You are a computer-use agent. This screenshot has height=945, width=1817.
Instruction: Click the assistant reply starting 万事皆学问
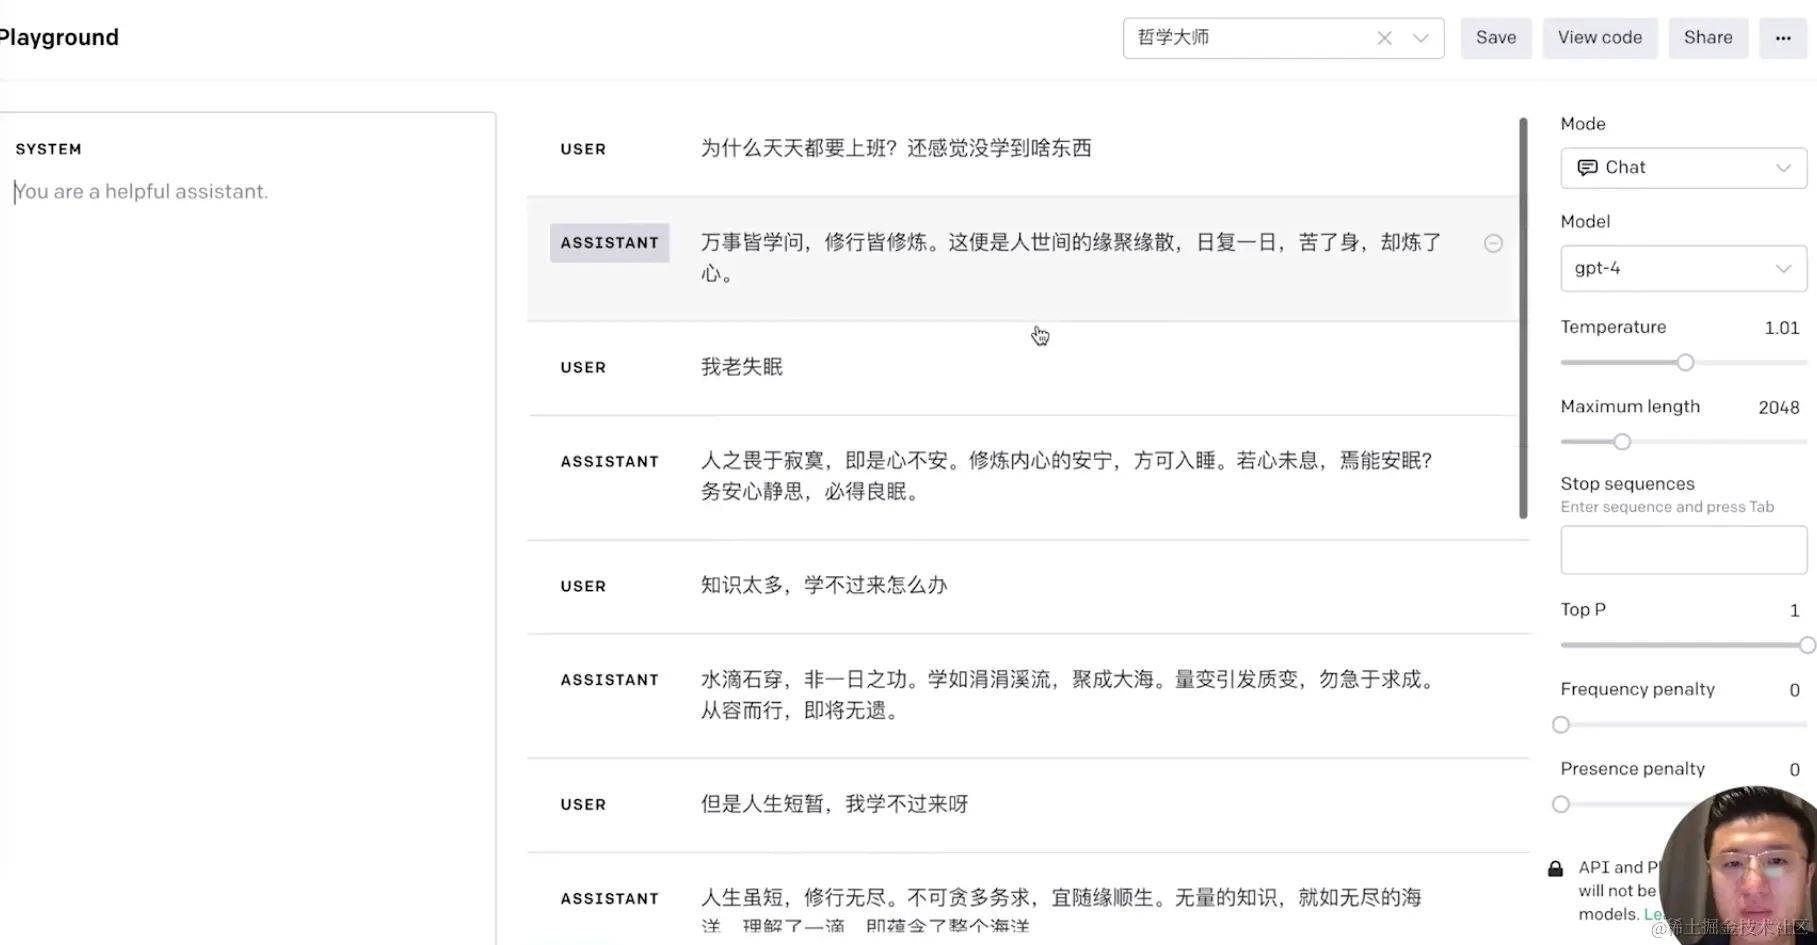coord(1072,257)
